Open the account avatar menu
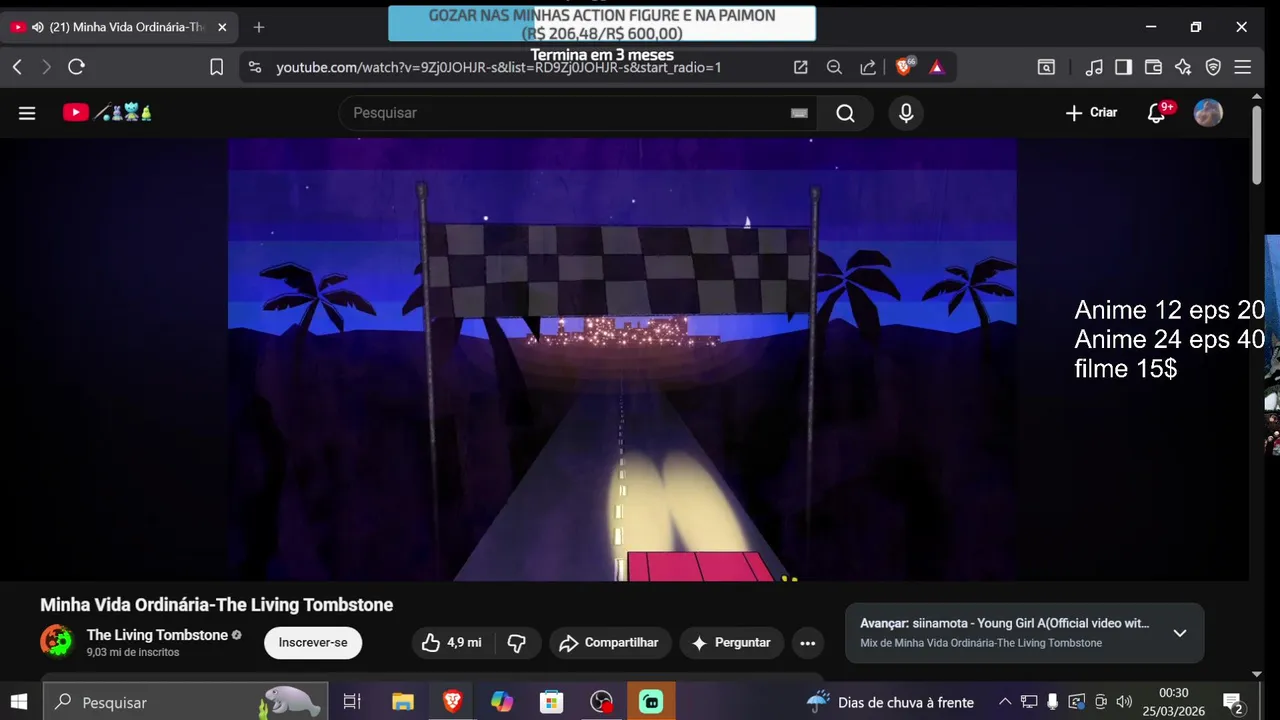Screen dimensions: 1280x720 click(x=1208, y=113)
